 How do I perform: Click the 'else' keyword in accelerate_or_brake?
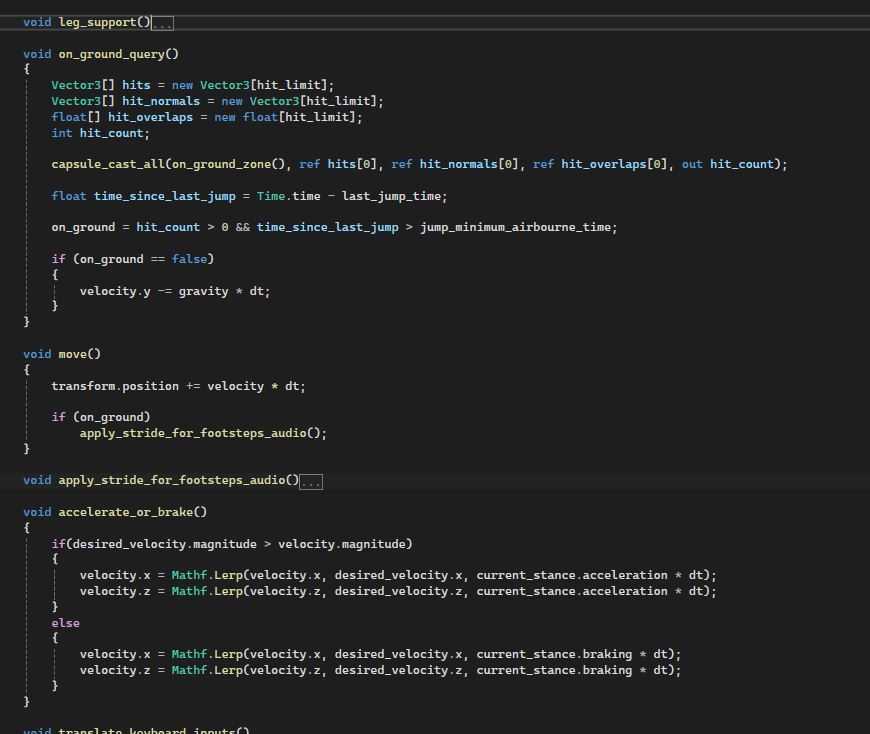[x=65, y=623]
